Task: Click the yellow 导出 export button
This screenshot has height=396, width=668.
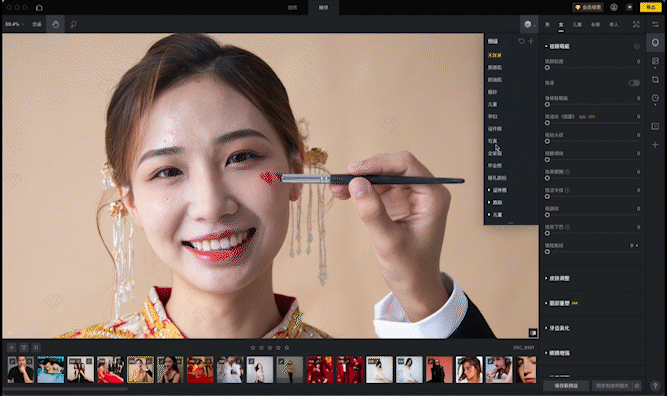Action: (x=651, y=7)
